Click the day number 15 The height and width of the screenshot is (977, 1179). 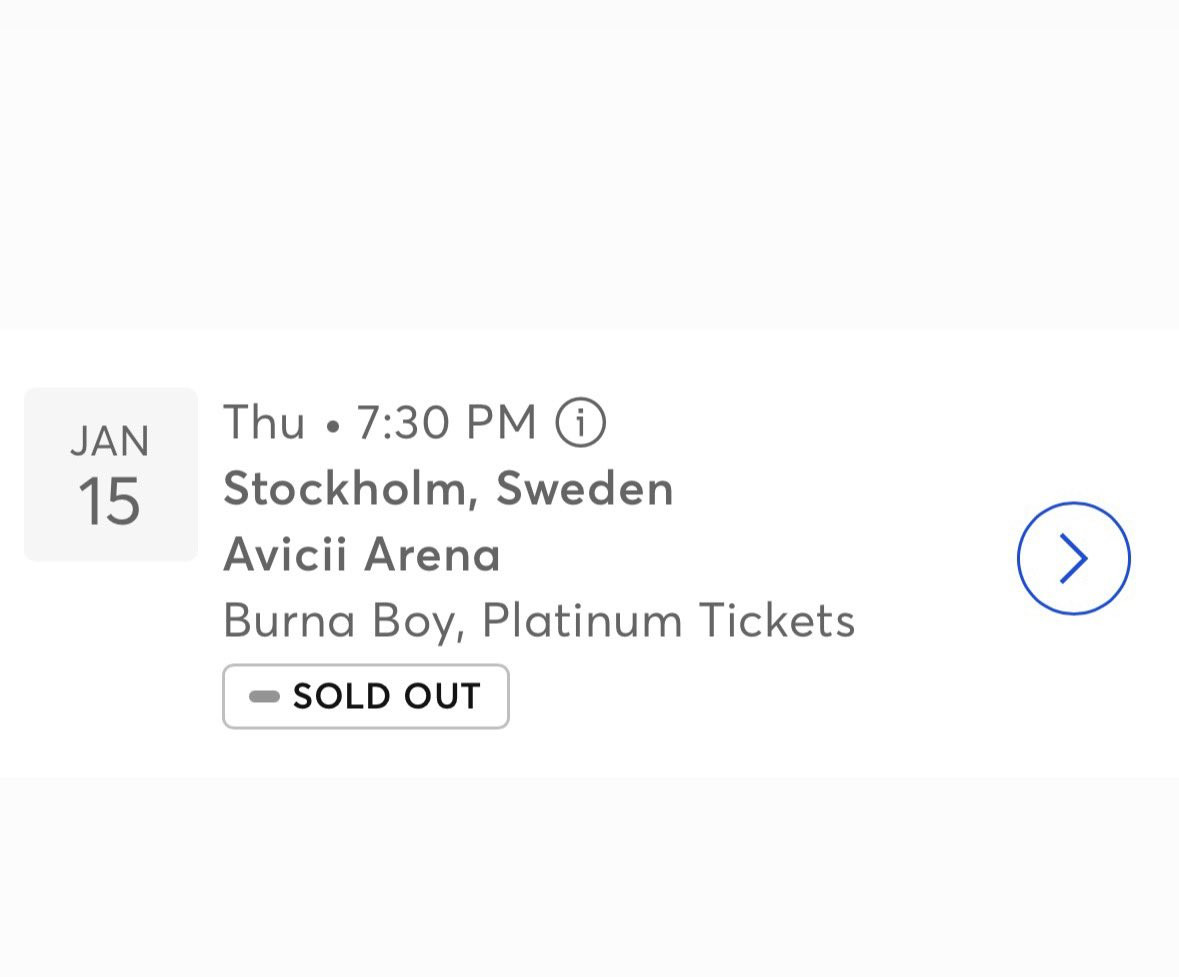coord(109,502)
